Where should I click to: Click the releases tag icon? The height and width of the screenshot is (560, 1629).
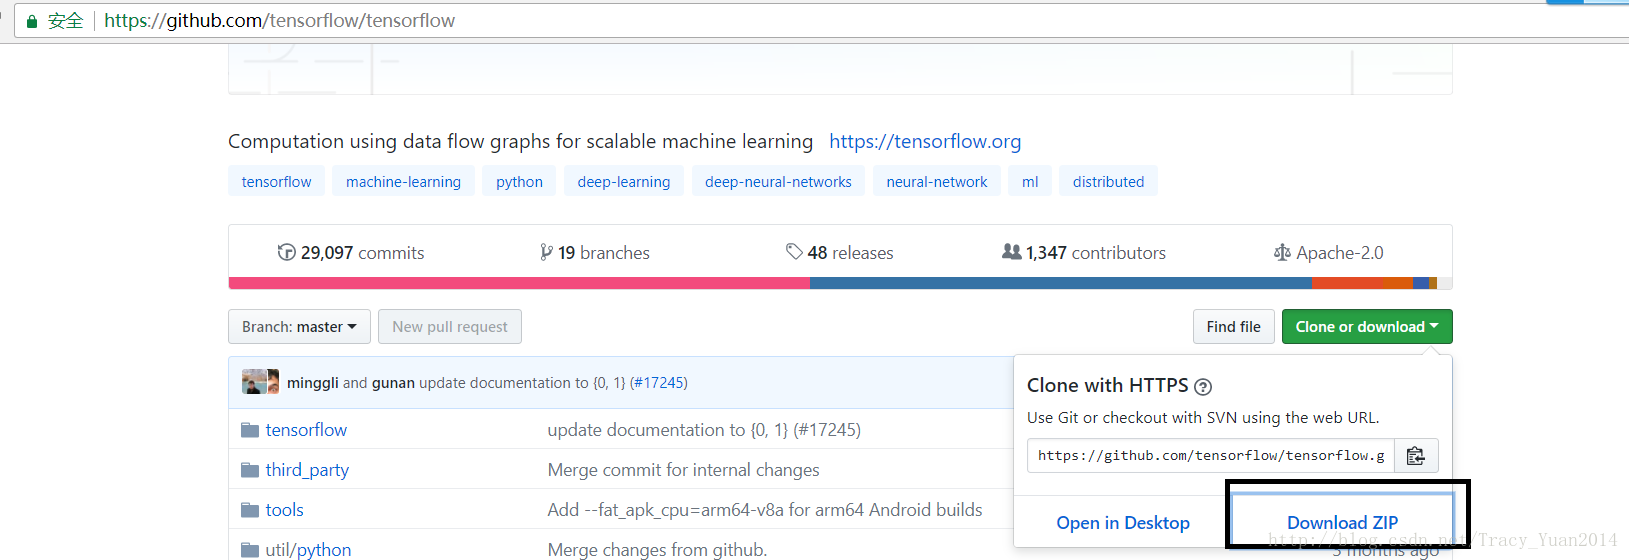coord(794,252)
